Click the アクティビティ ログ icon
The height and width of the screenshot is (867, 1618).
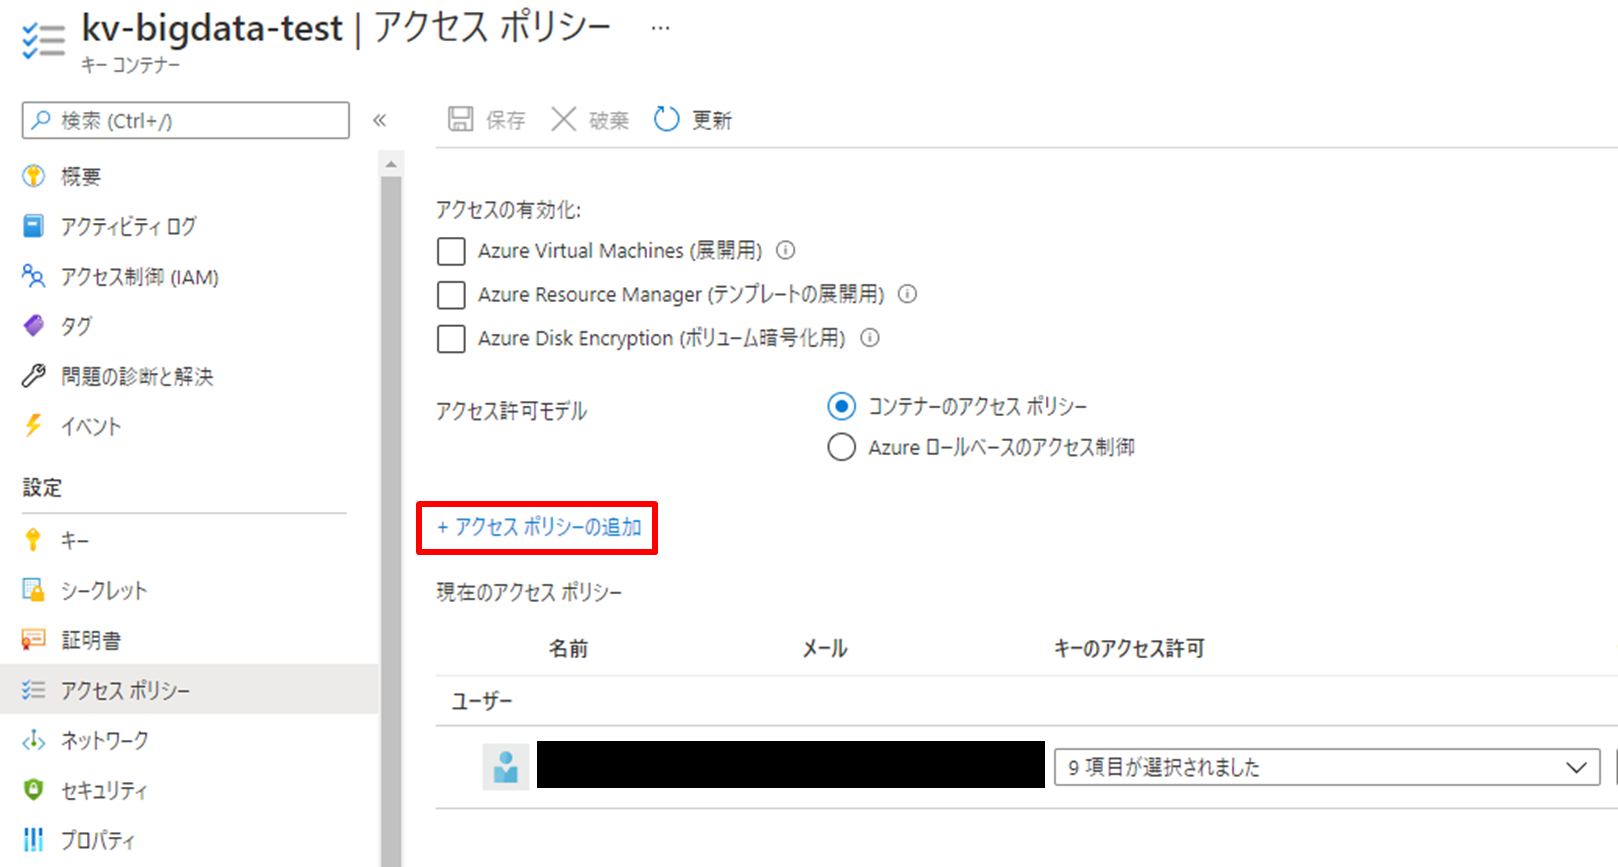point(33,226)
